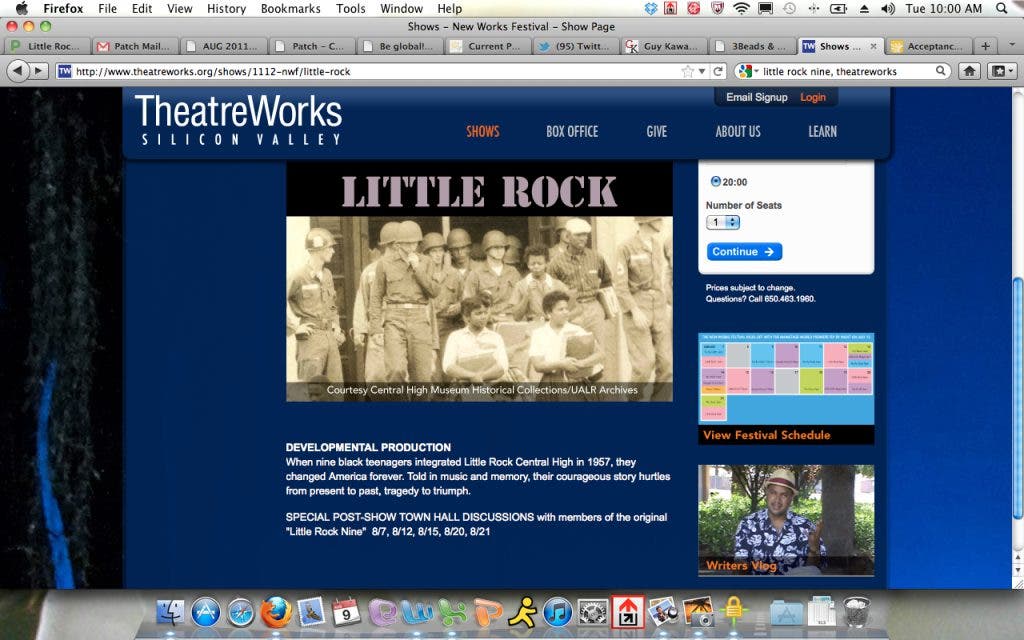The width and height of the screenshot is (1024, 640).
Task: Open iCal from the Dock
Action: pos(346,613)
